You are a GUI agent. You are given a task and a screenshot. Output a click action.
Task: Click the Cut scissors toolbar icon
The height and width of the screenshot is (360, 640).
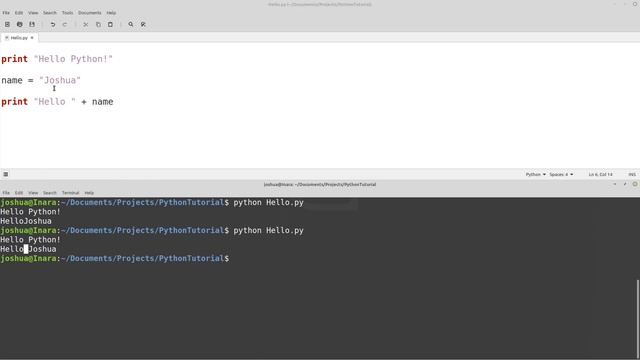[86, 24]
